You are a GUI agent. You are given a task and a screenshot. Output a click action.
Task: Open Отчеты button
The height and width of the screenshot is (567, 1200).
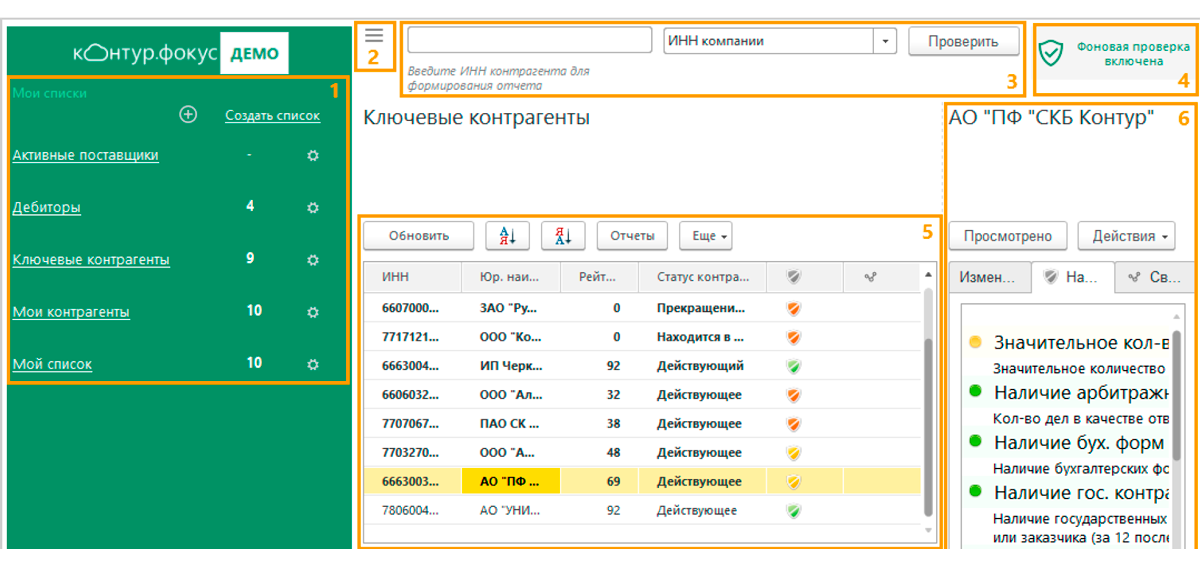[632, 236]
